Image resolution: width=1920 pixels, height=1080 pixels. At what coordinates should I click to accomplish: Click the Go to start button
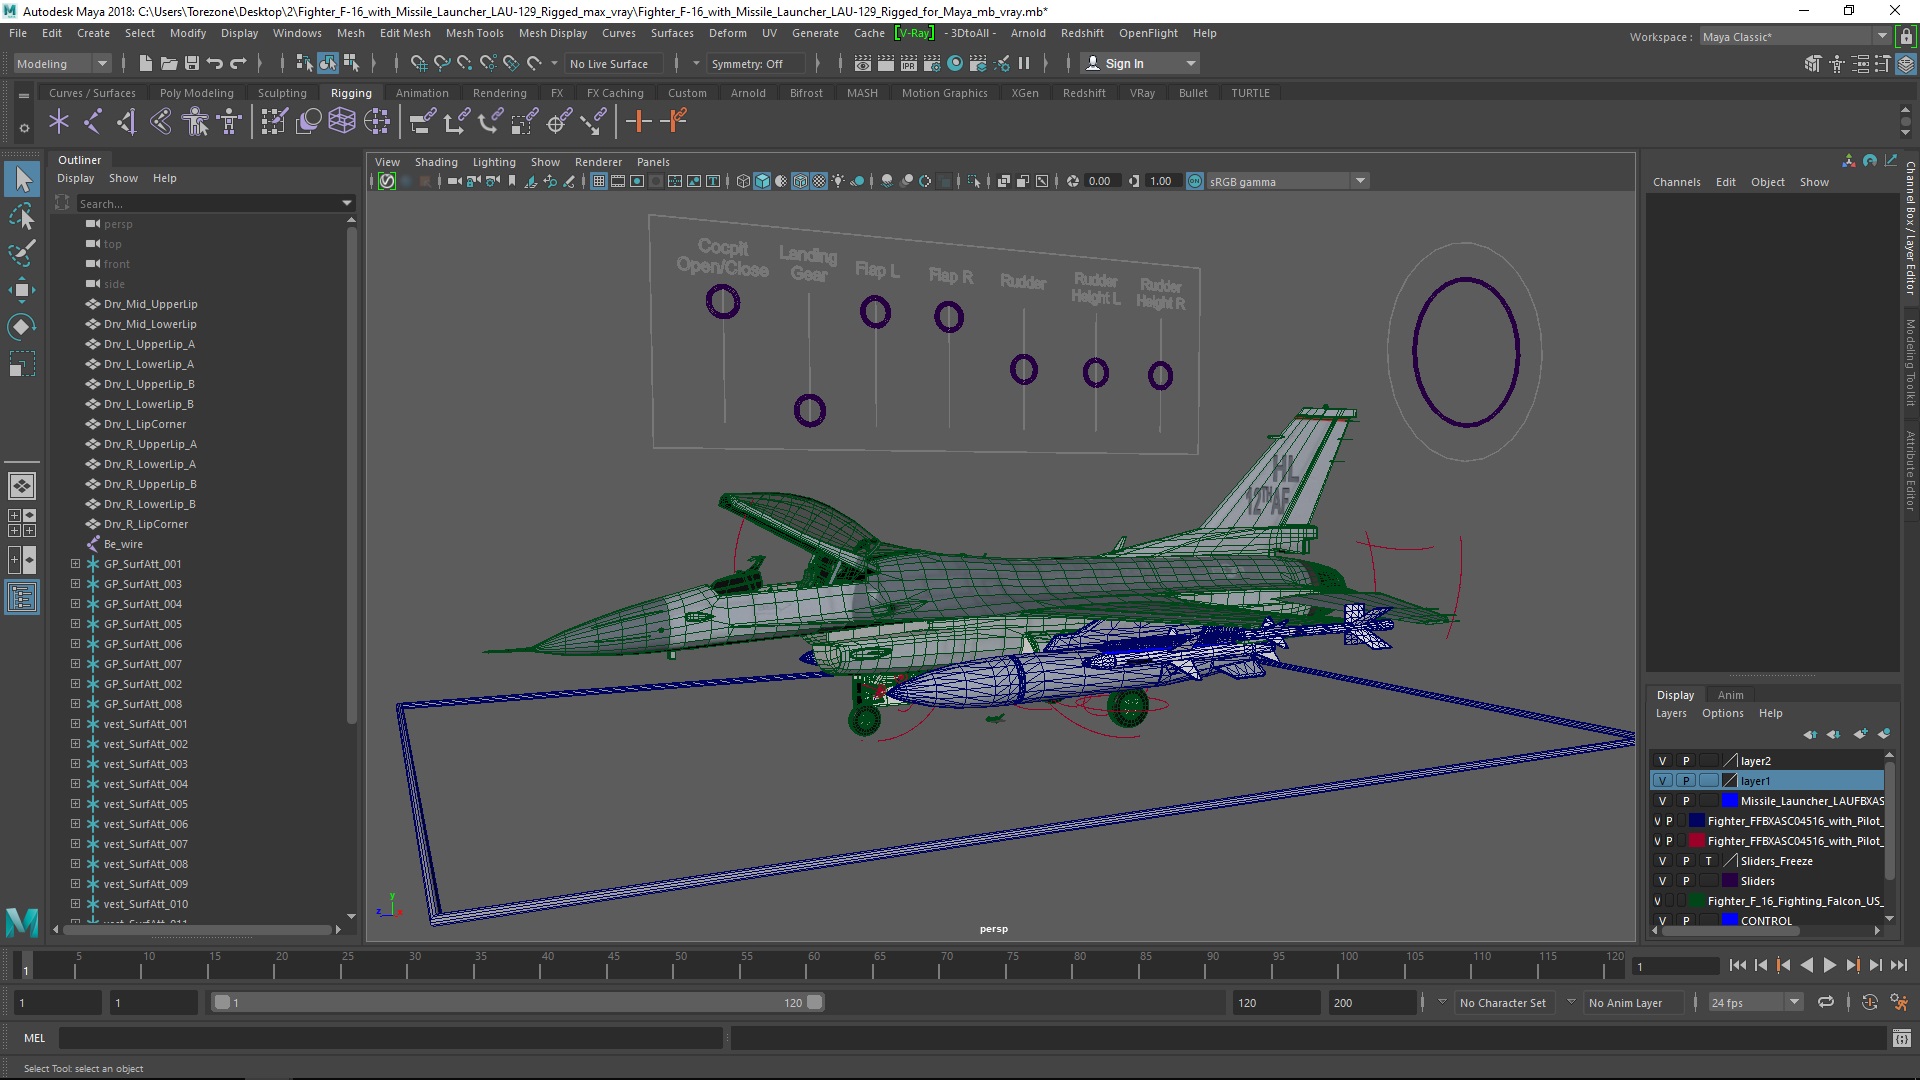(1737, 965)
